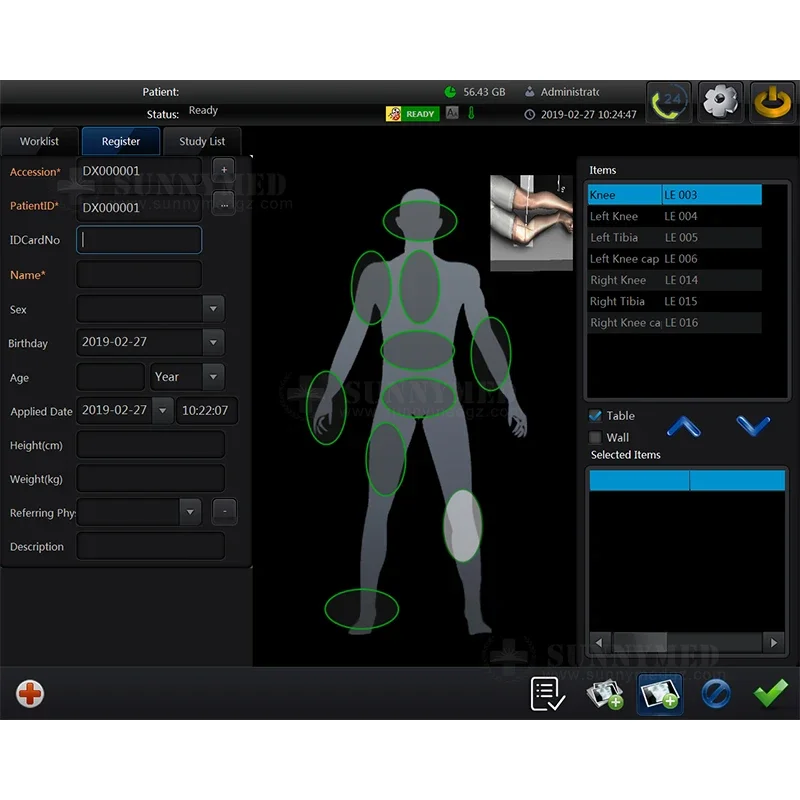Select the abdomen region ellipse
The image size is (800, 800).
click(x=417, y=350)
